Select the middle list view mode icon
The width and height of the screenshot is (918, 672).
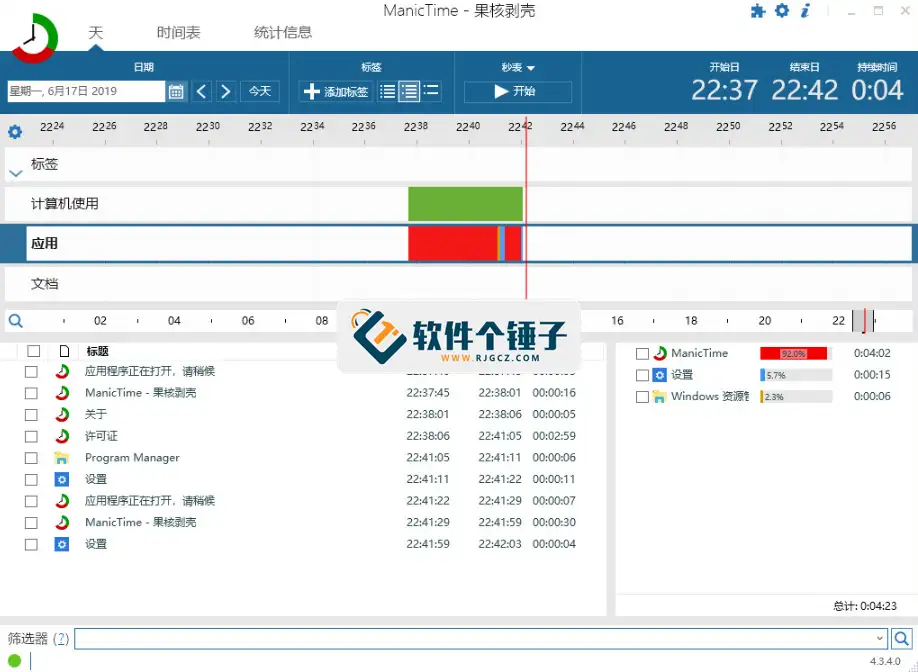pyautogui.click(x=409, y=91)
